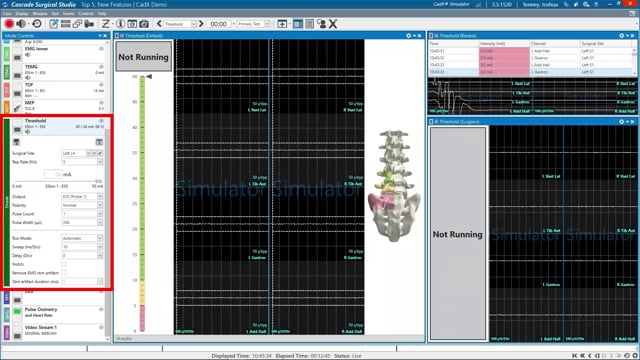Select the blue panel layout icon
The height and width of the screenshot is (360, 640).
point(298,24)
